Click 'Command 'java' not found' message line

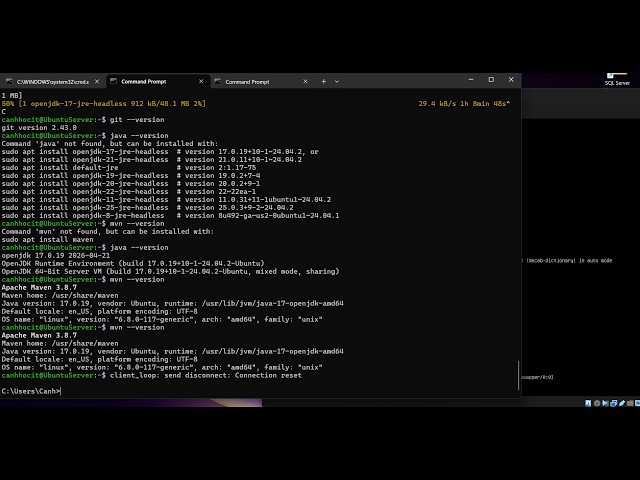(110, 144)
